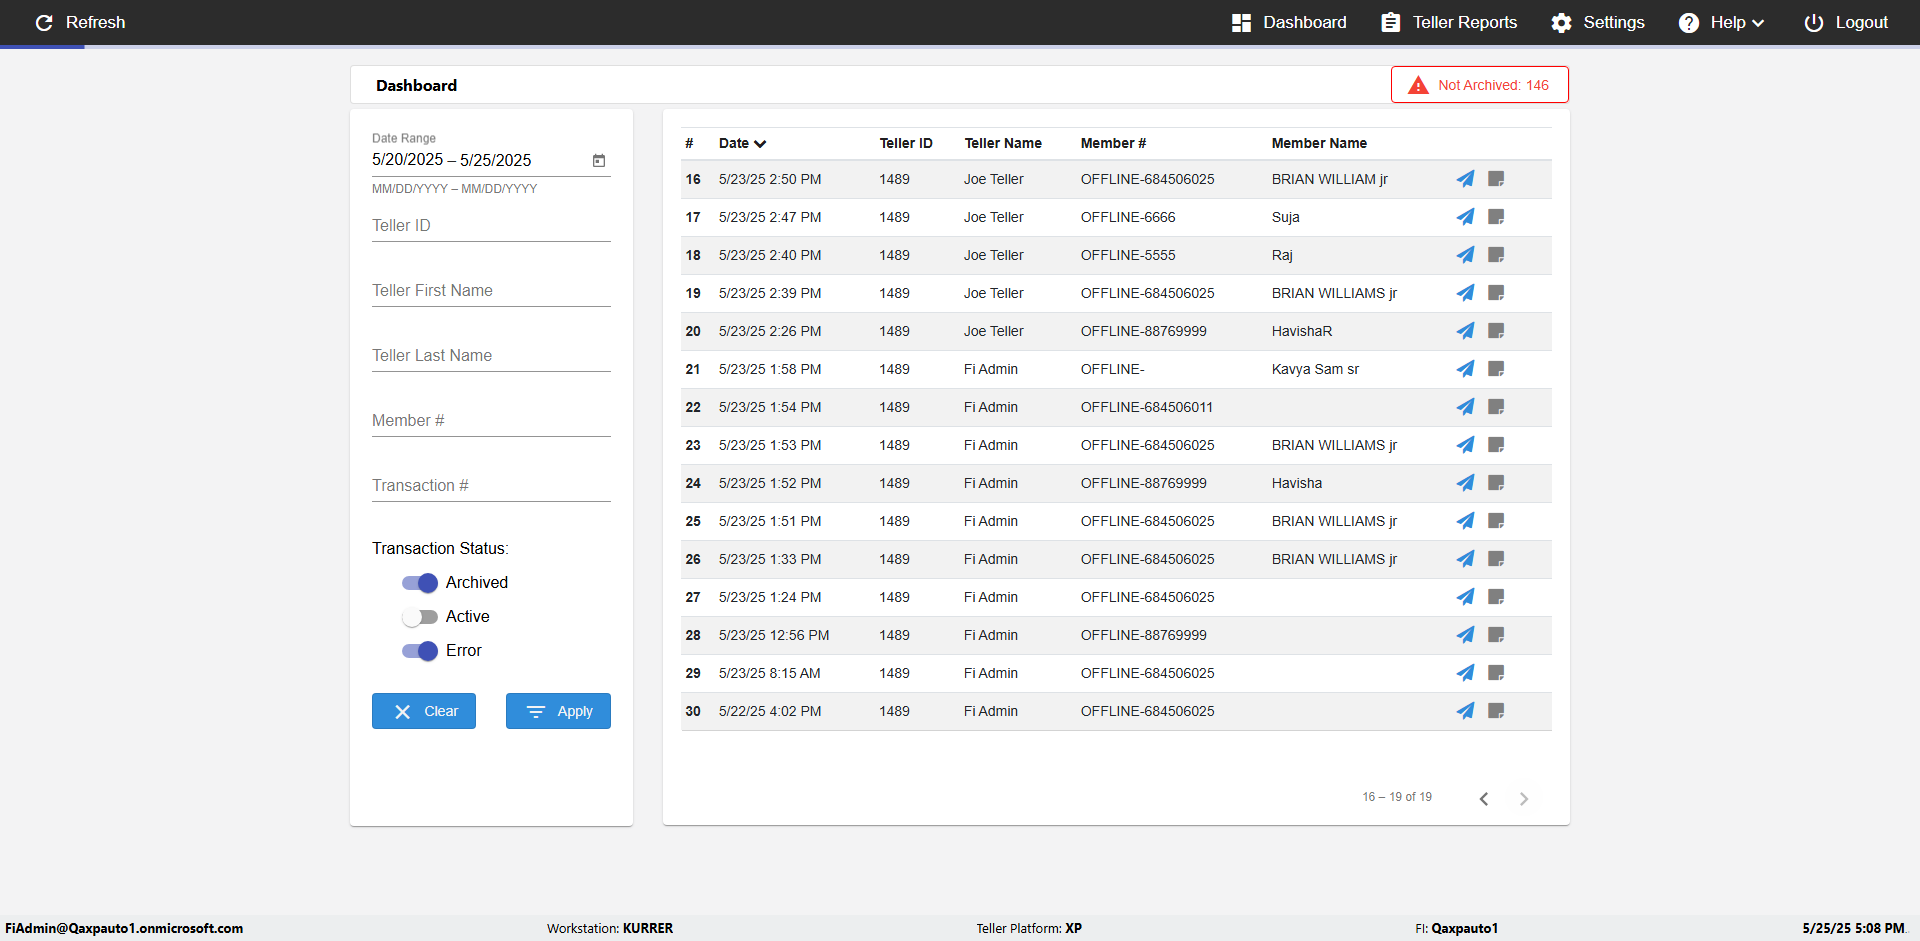The image size is (1920, 941).
Task: Click the send icon for Kavya Sam sr
Action: click(1465, 369)
